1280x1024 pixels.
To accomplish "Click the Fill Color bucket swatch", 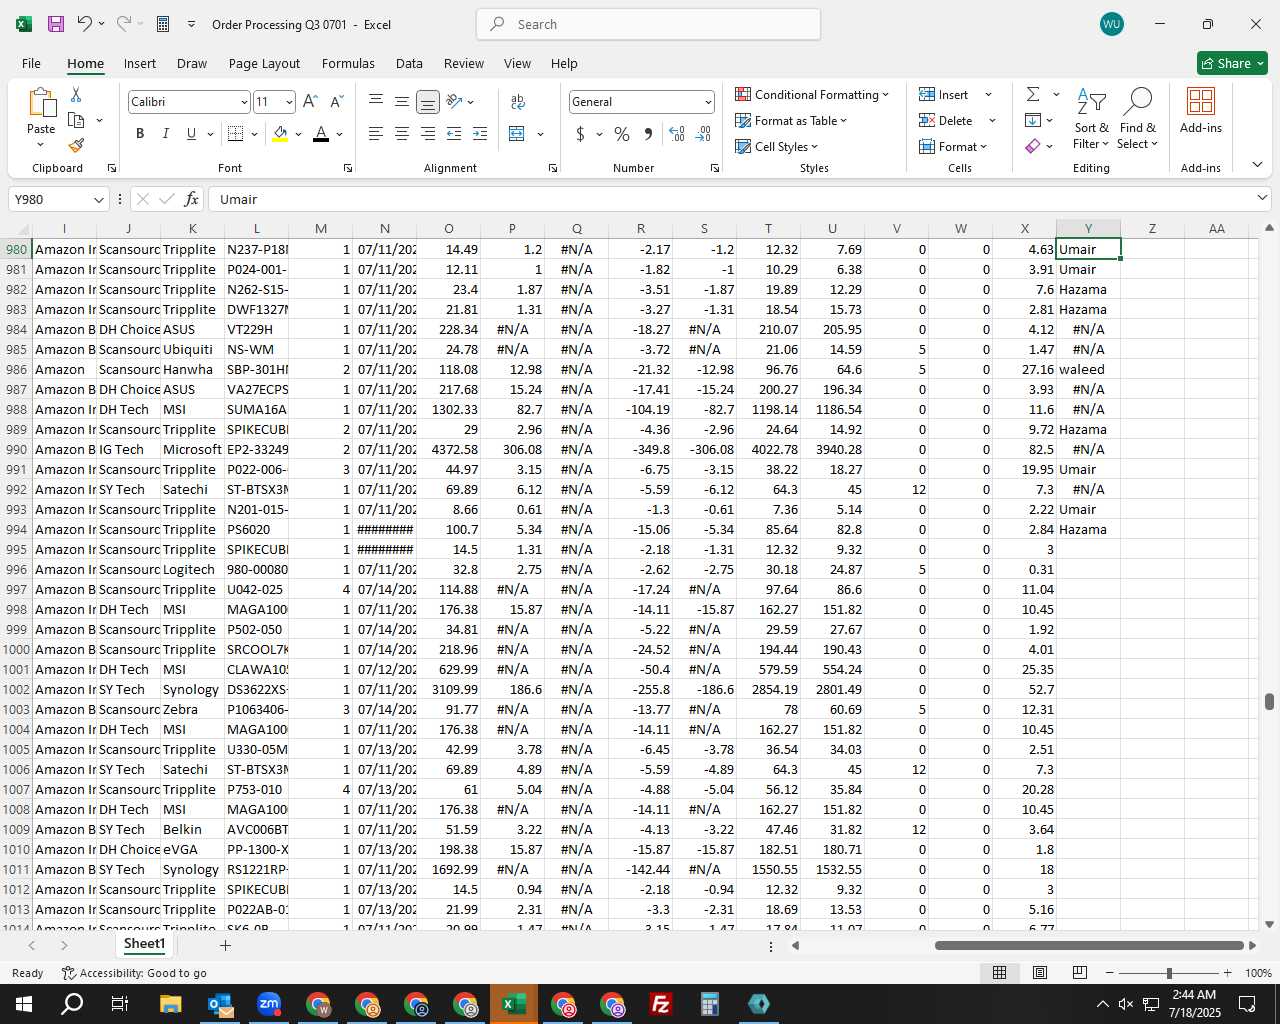I will 280,134.
